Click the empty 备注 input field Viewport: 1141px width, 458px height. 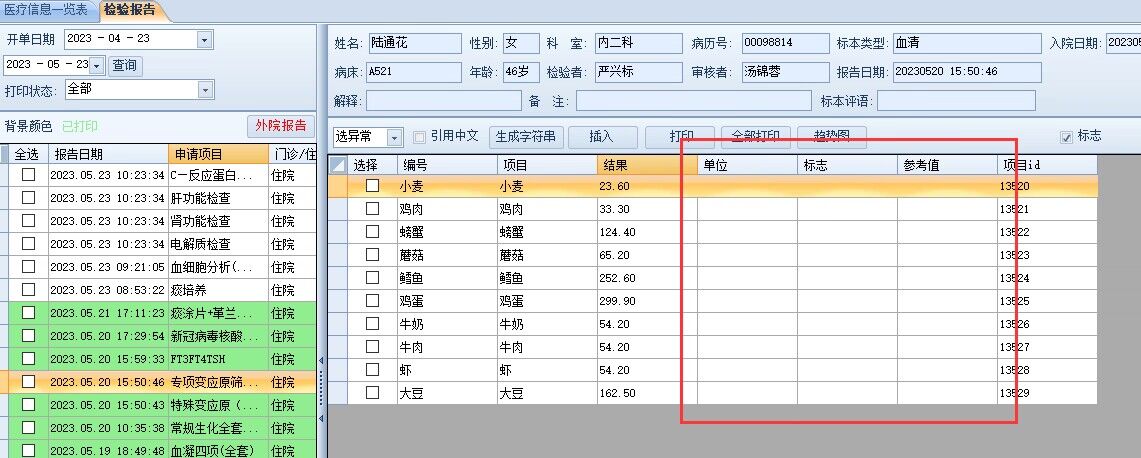(x=693, y=100)
